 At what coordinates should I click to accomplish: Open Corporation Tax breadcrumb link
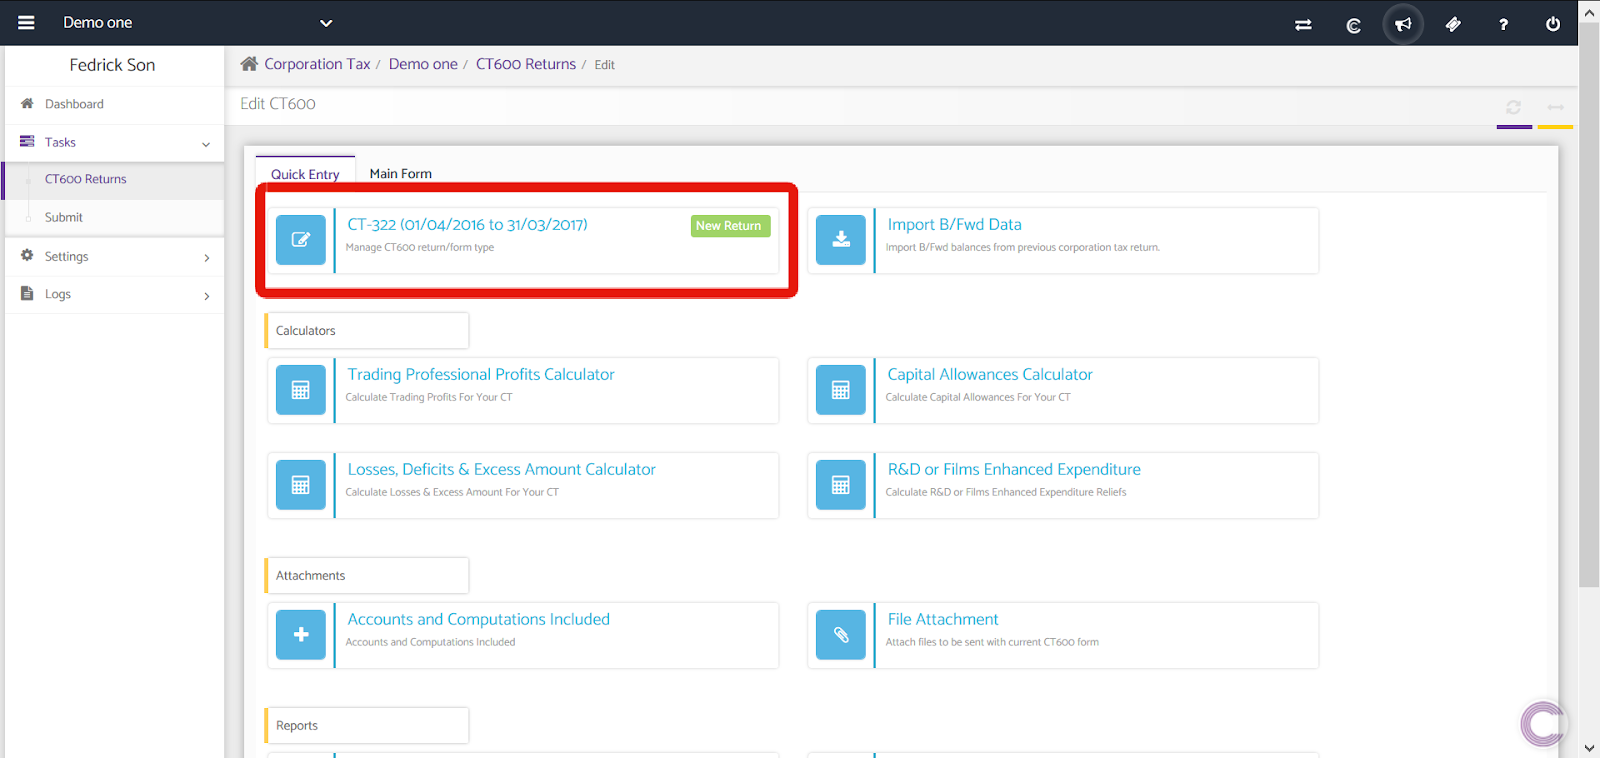tap(317, 64)
